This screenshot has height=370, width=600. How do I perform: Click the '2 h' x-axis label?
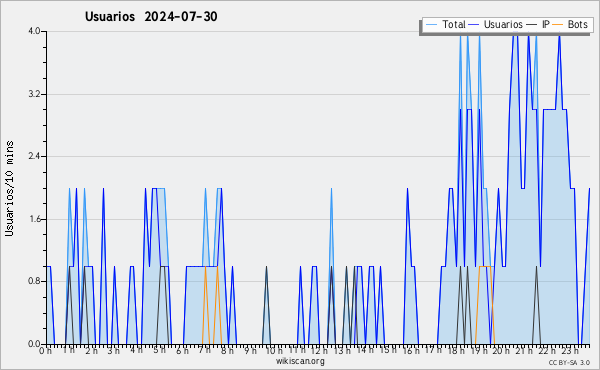91,350
